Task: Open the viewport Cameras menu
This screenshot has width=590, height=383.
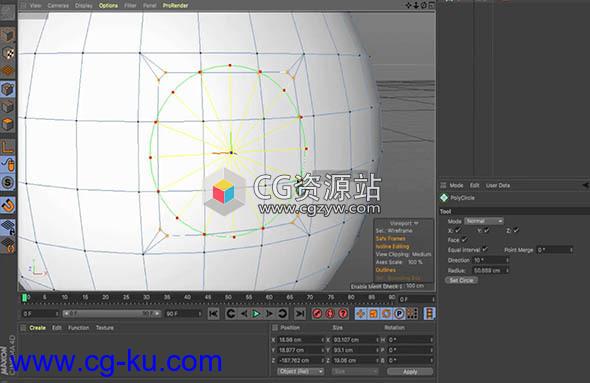Action: click(x=58, y=5)
